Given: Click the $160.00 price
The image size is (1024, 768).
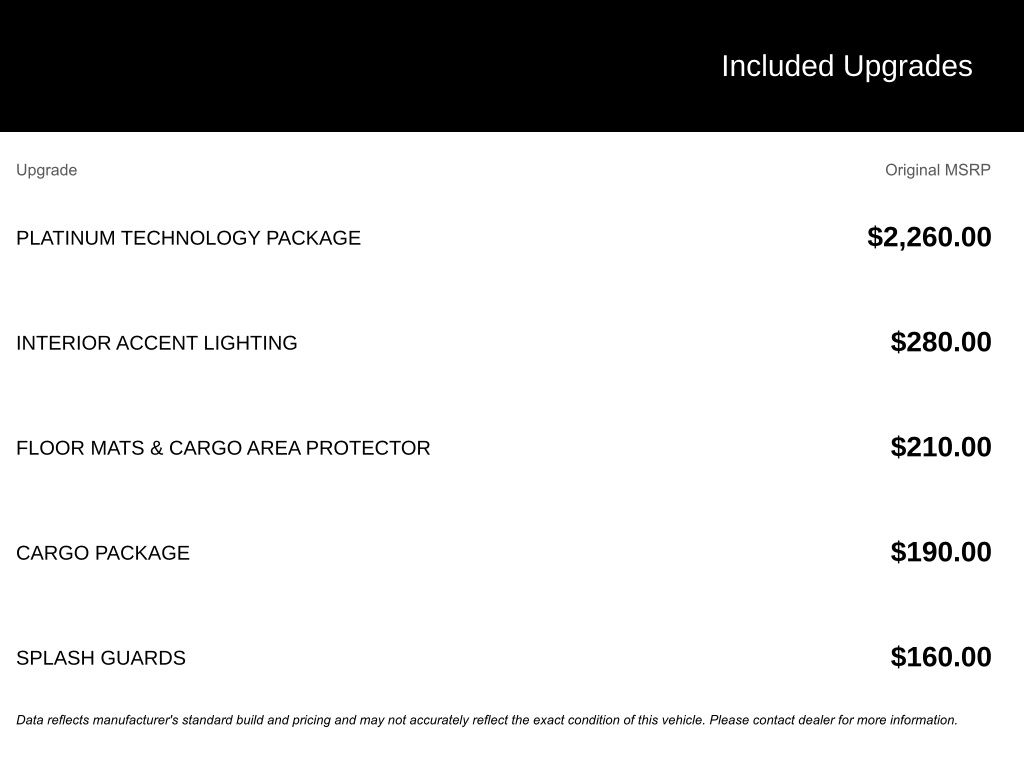Looking at the screenshot, I should coord(940,657).
